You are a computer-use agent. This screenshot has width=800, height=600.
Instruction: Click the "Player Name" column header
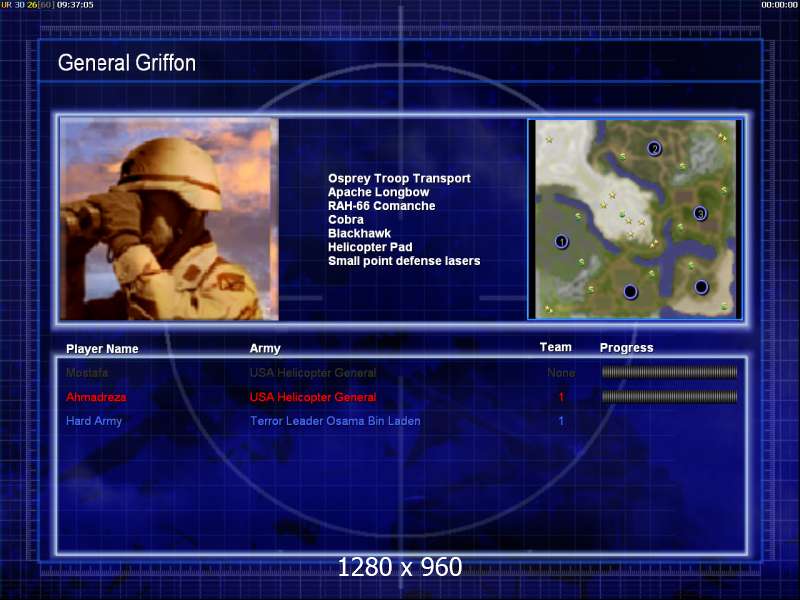[x=102, y=348]
